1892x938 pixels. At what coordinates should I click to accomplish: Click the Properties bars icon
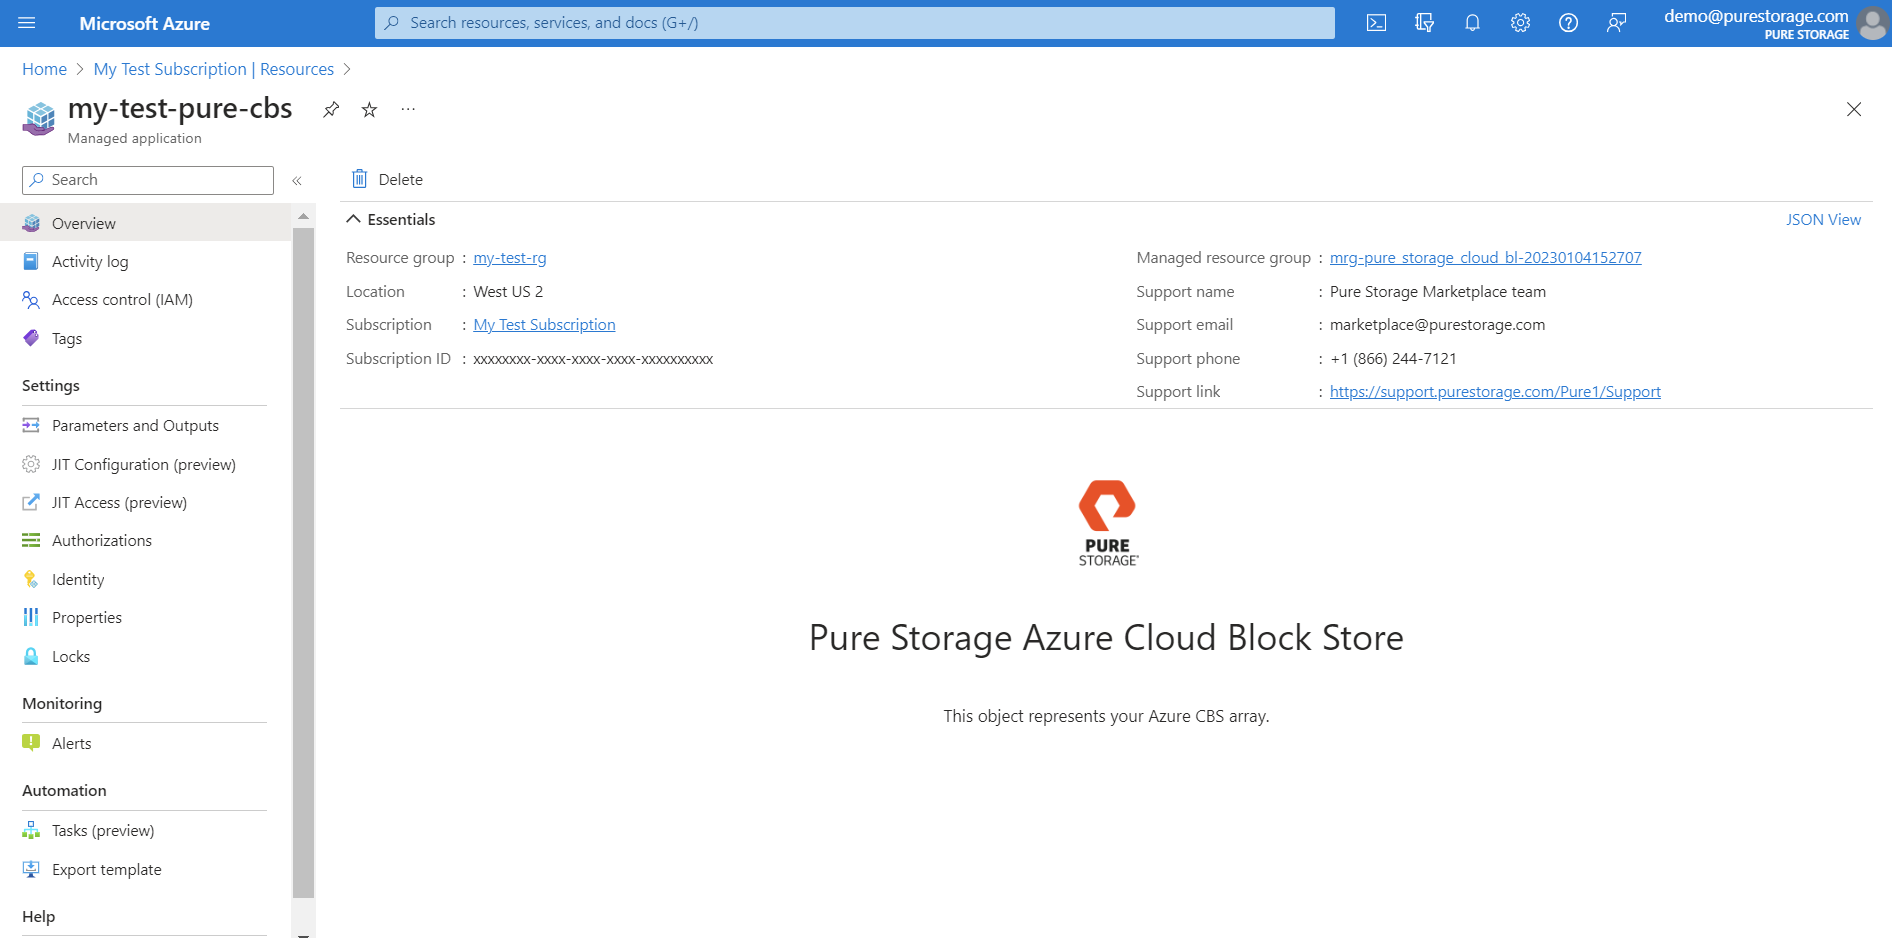pos(31,618)
